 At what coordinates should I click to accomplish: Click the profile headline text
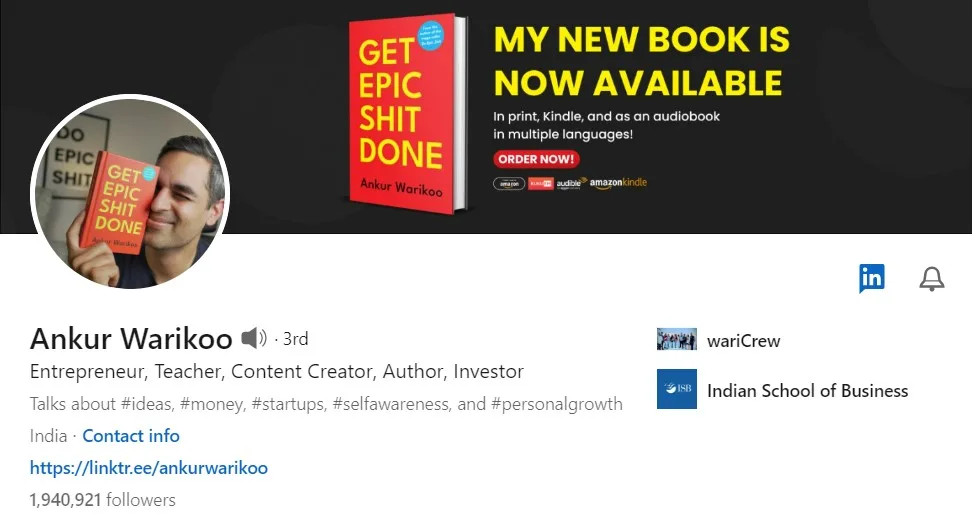click(276, 372)
